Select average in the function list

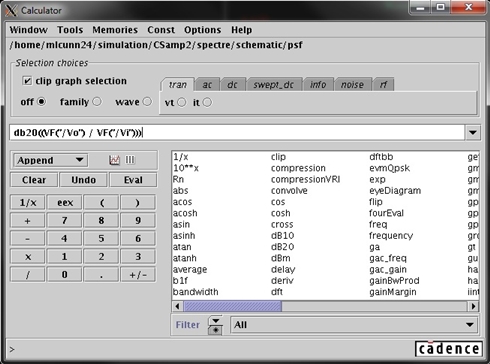190,269
